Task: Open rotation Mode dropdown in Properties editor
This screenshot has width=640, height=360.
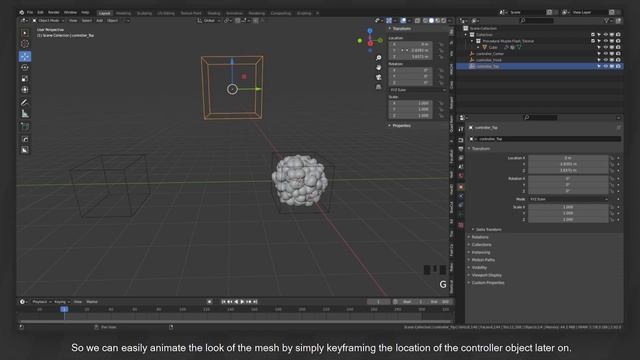Action: click(568, 199)
